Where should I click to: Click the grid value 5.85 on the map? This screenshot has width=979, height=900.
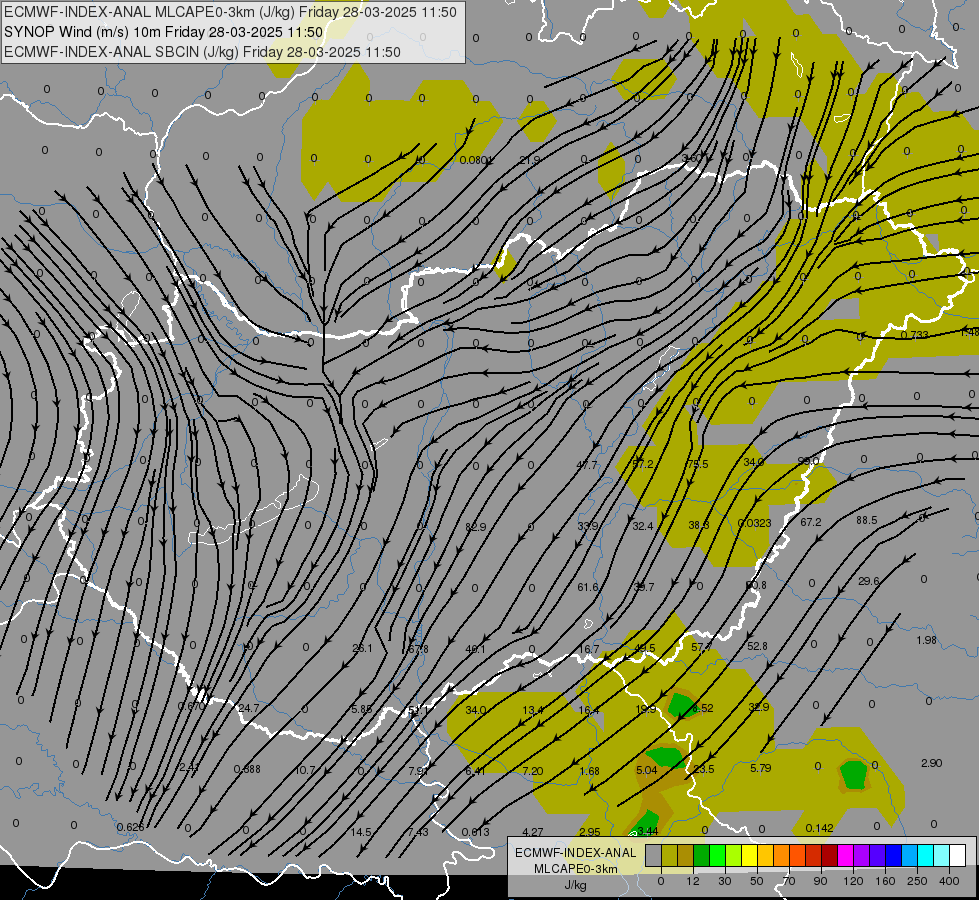(362, 709)
